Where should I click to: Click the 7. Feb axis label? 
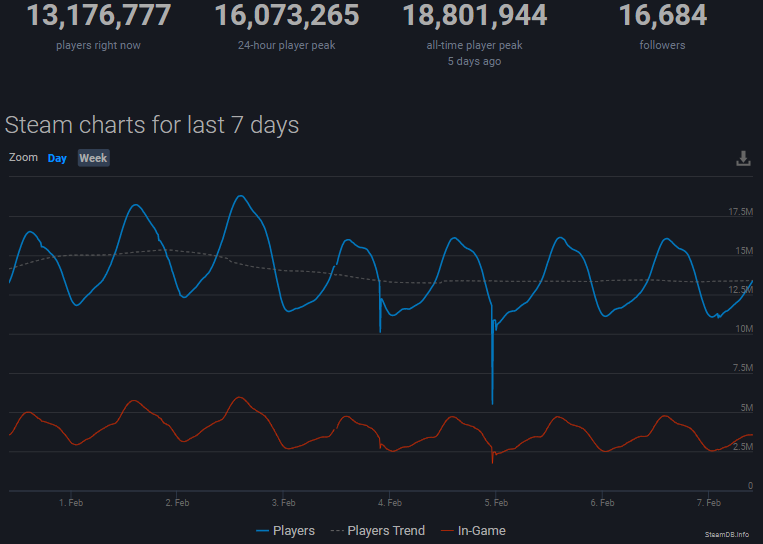pyautogui.click(x=707, y=502)
